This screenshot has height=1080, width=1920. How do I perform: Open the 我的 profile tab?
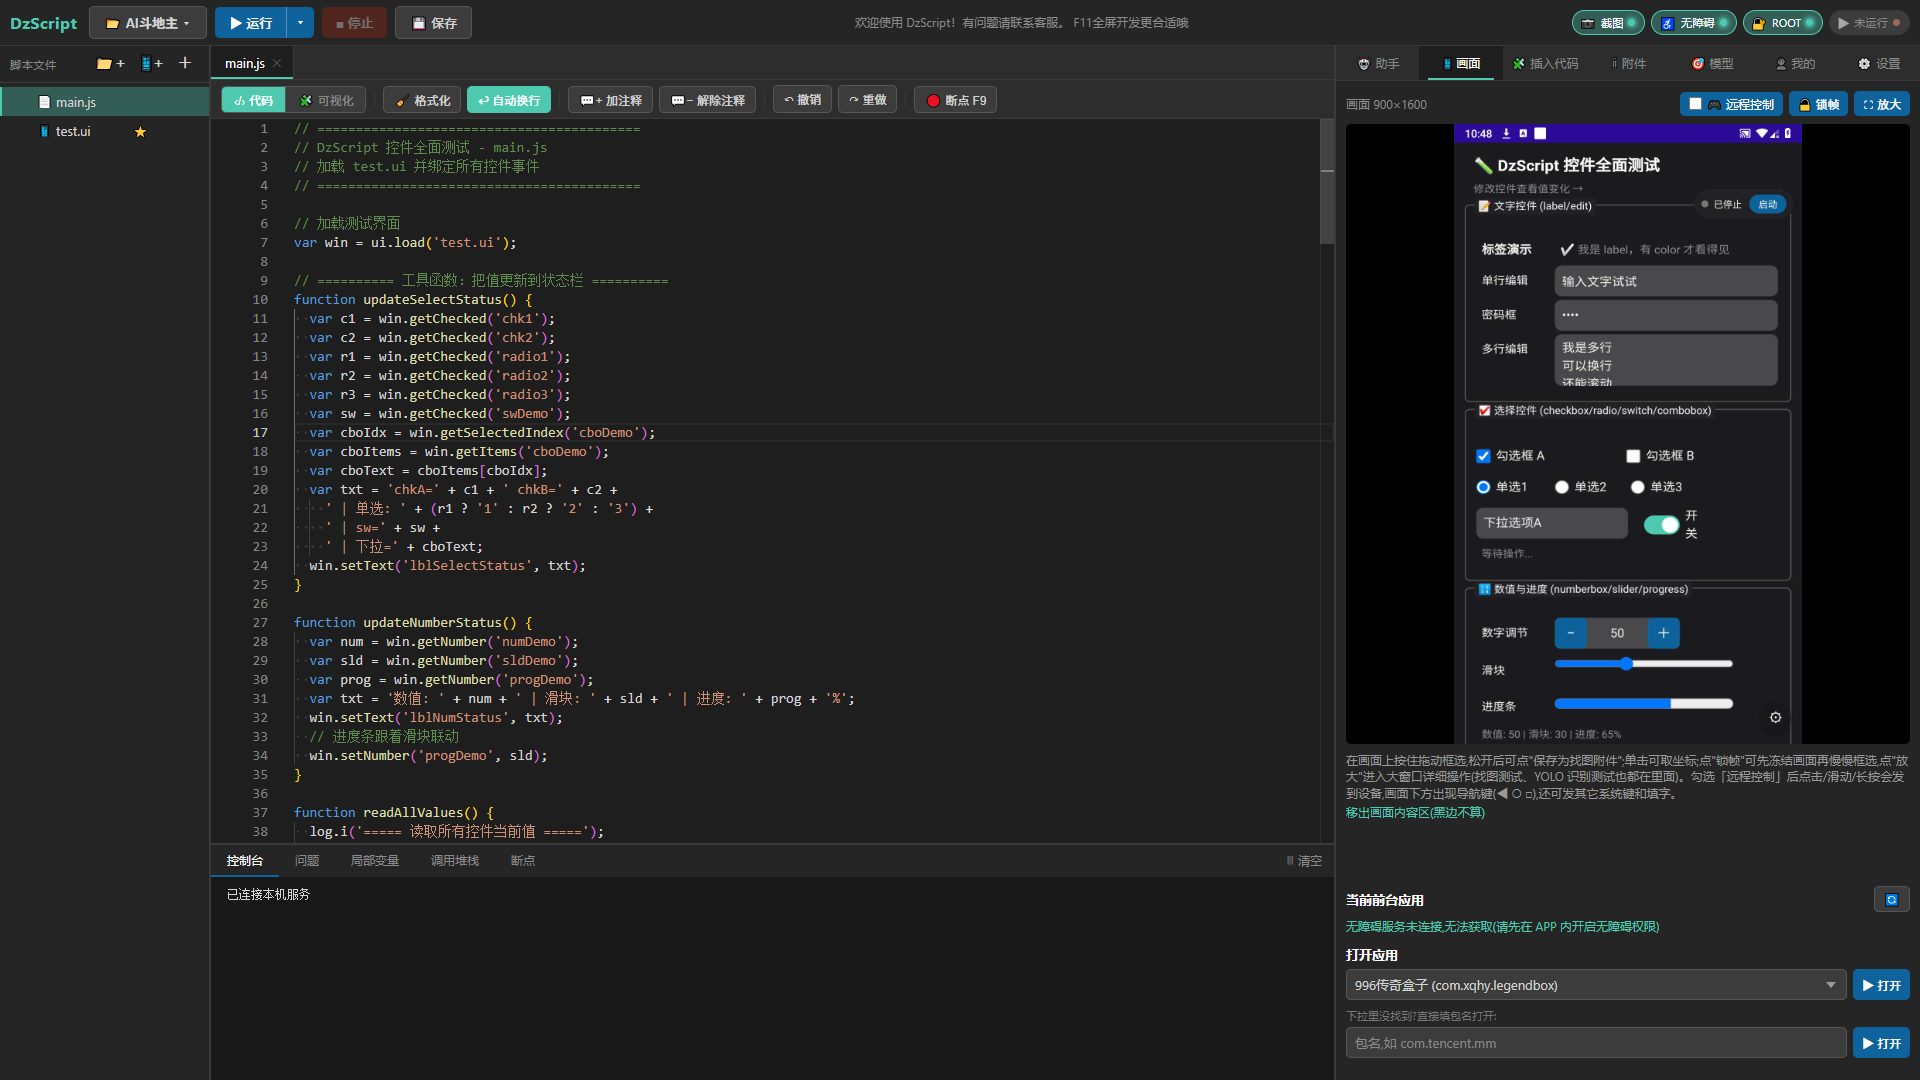pyautogui.click(x=1795, y=63)
